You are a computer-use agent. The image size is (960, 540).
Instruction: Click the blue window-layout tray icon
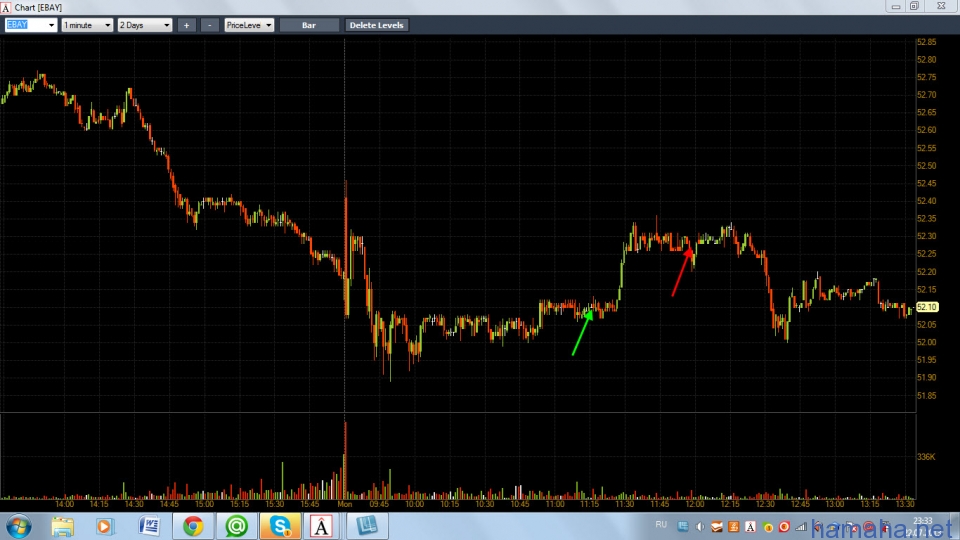(683, 527)
